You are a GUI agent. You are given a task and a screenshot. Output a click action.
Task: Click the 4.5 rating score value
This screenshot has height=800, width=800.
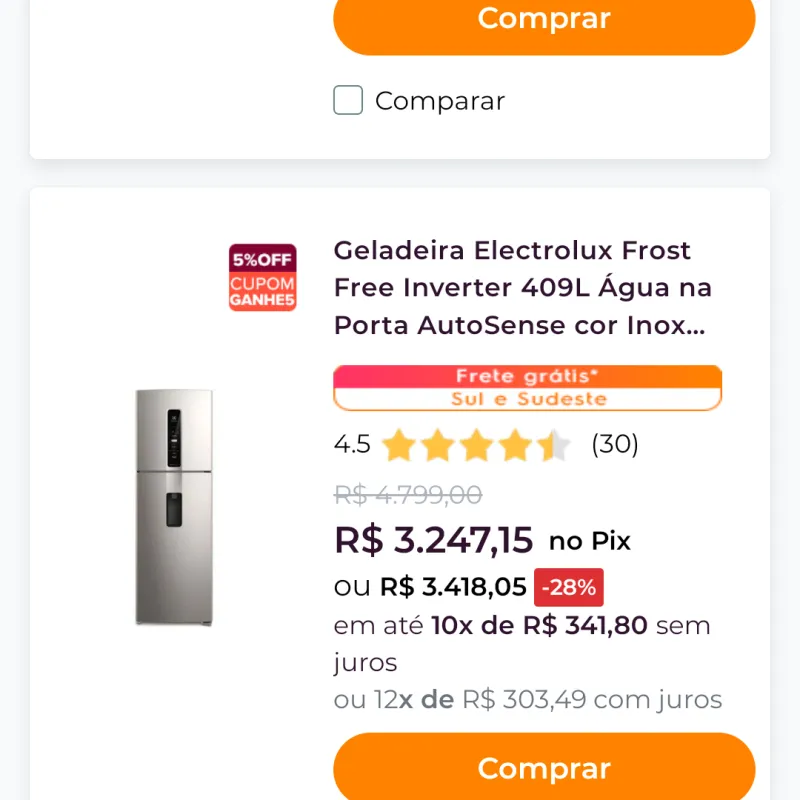(x=352, y=444)
